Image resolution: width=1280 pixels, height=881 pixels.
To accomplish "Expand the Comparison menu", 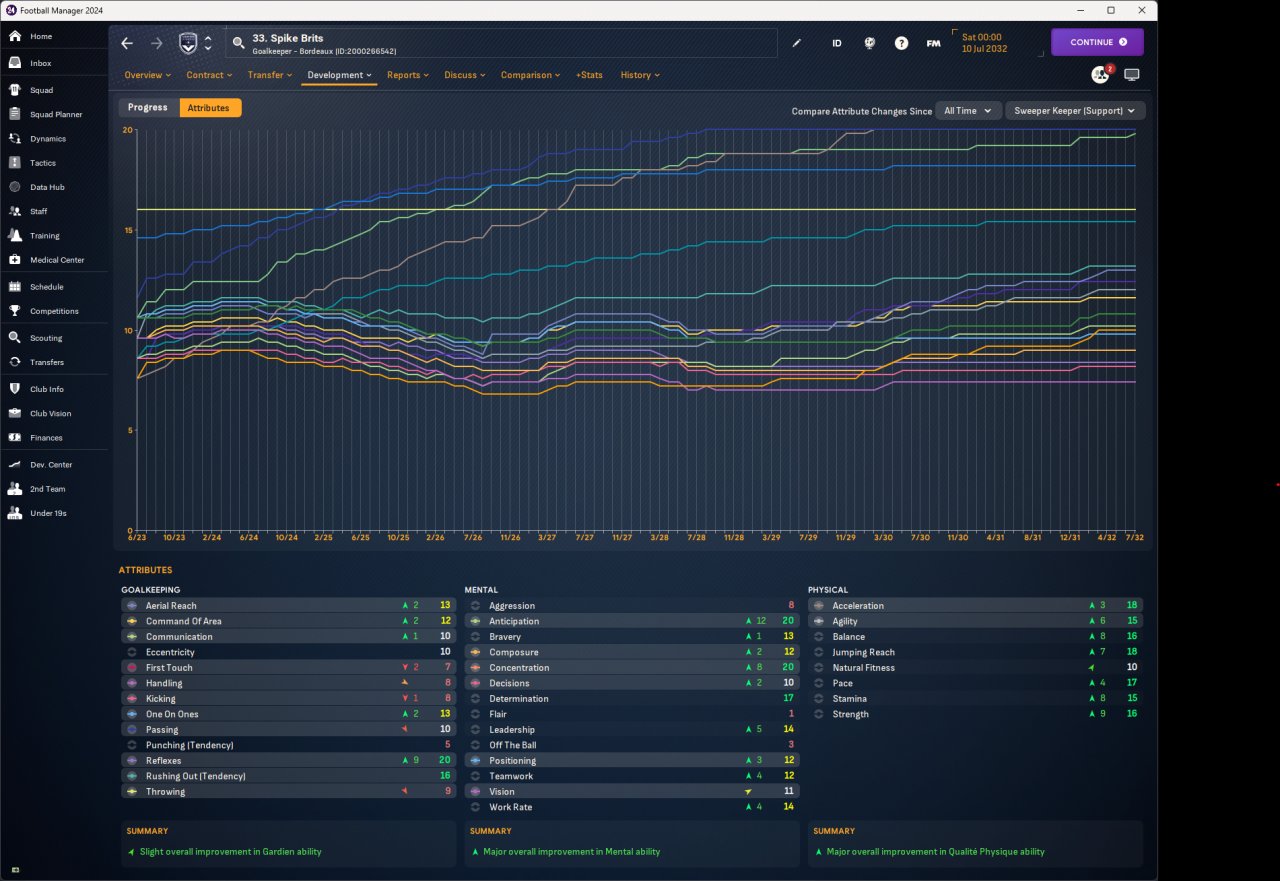I will coord(531,75).
